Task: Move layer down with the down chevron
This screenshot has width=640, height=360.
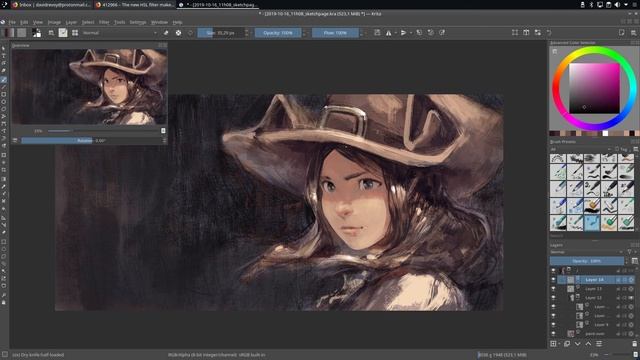Action: tap(578, 344)
